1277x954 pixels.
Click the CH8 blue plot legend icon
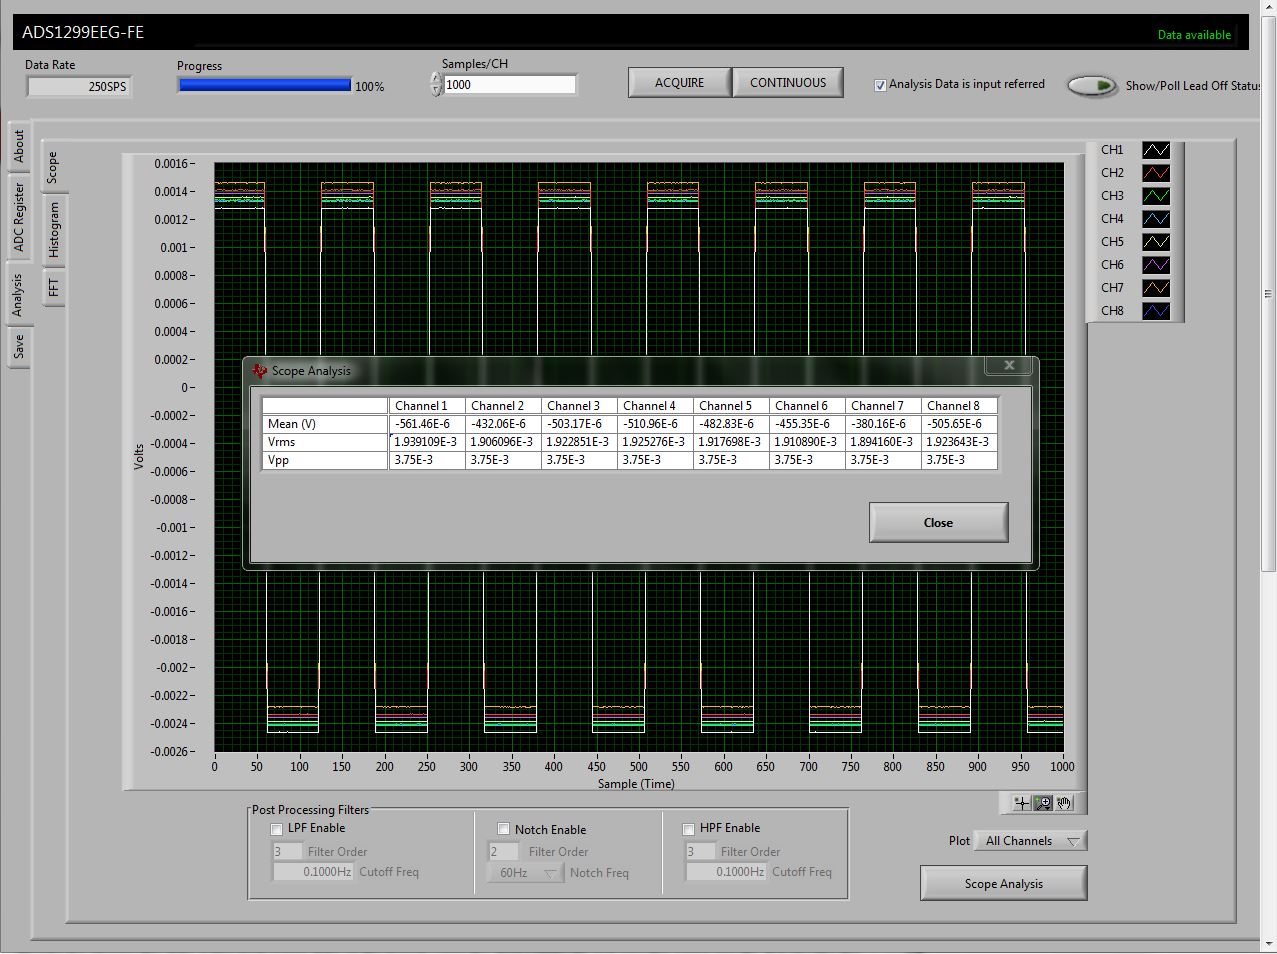(x=1156, y=311)
